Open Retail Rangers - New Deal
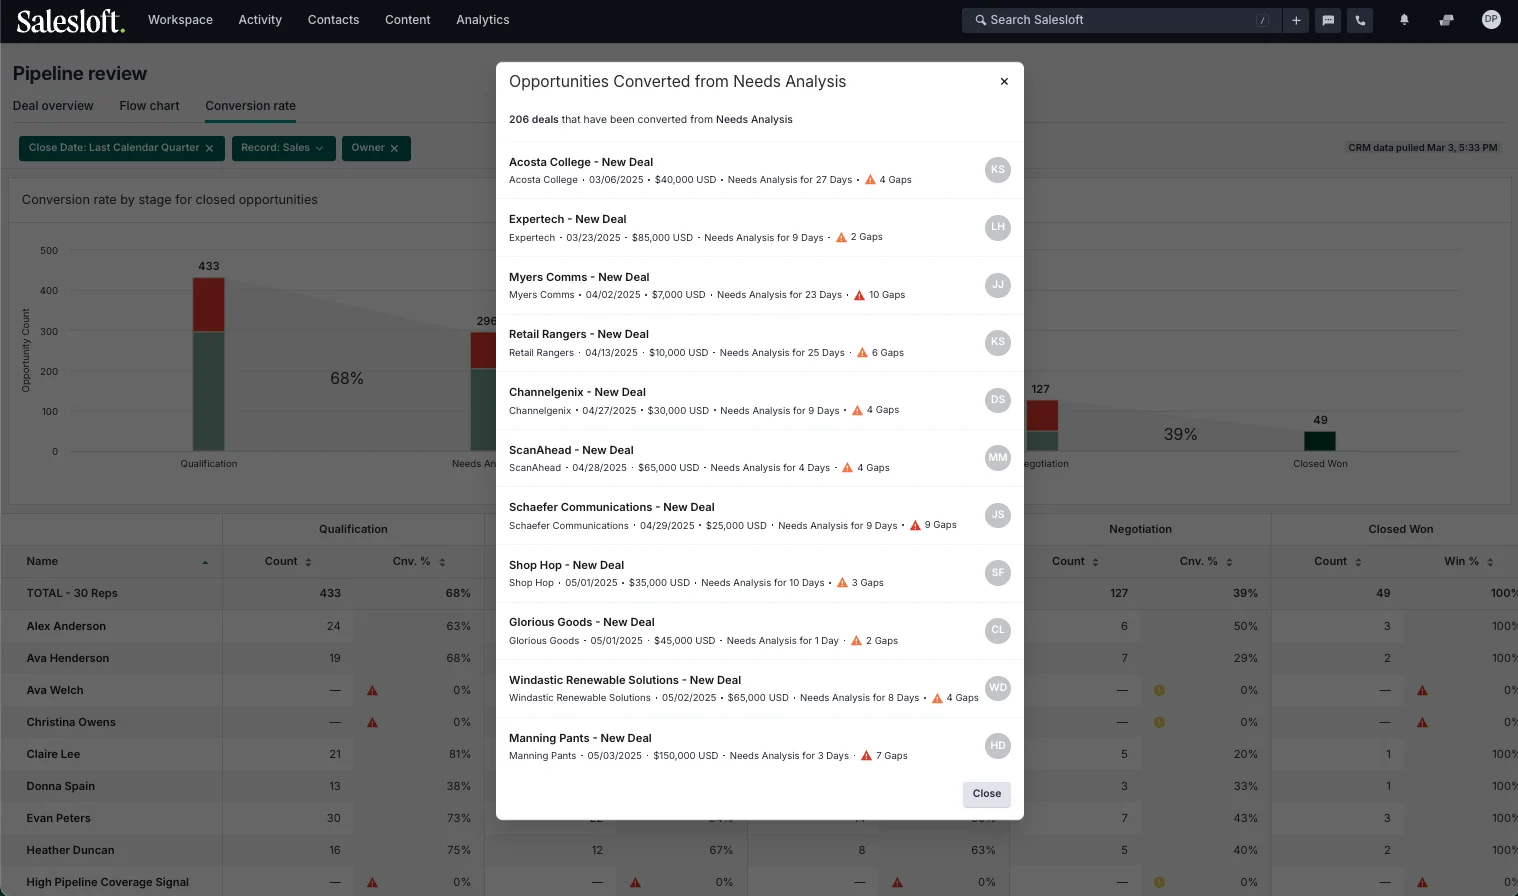The height and width of the screenshot is (896, 1518). tap(579, 334)
